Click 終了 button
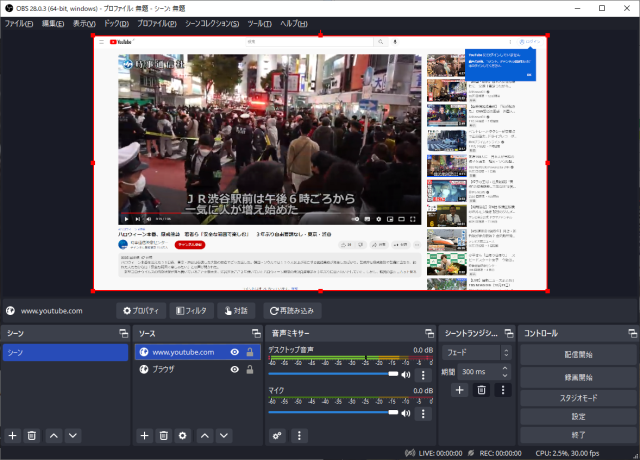The height and width of the screenshot is (460, 640). click(578, 435)
